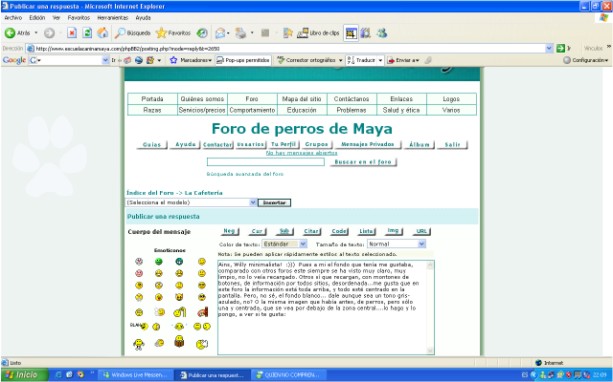613x382 pixels.
Task: Open the Archivo menu
Action: pyautogui.click(x=13, y=18)
